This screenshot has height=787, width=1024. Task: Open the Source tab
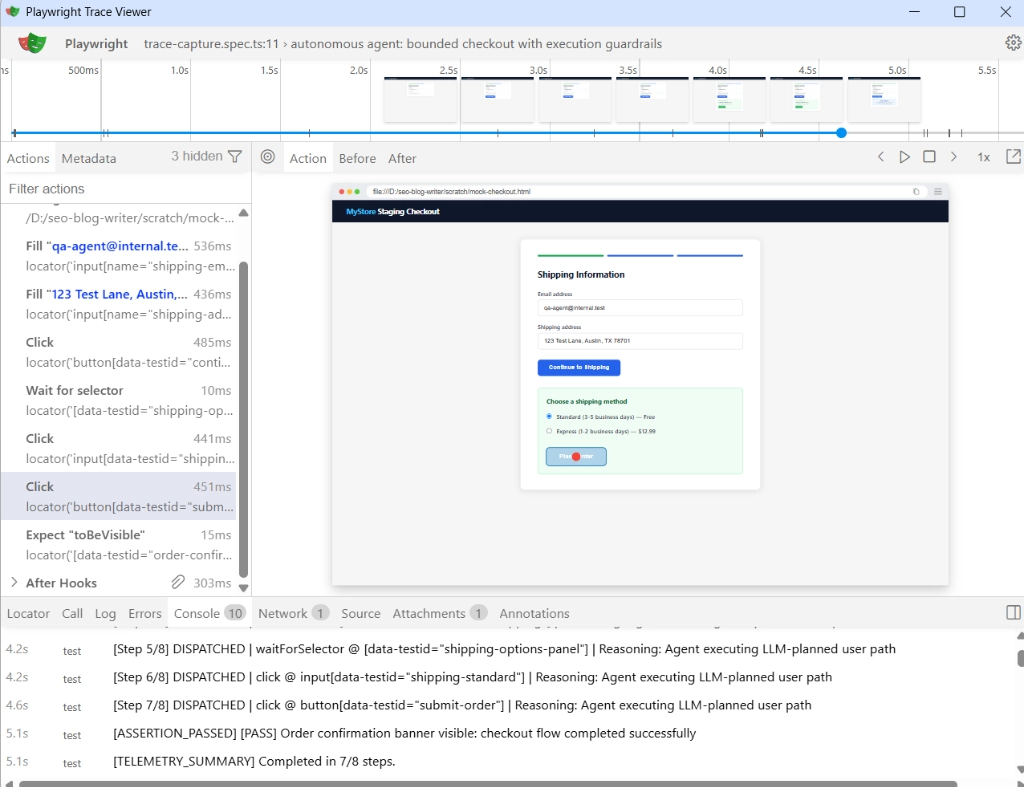pyautogui.click(x=360, y=613)
